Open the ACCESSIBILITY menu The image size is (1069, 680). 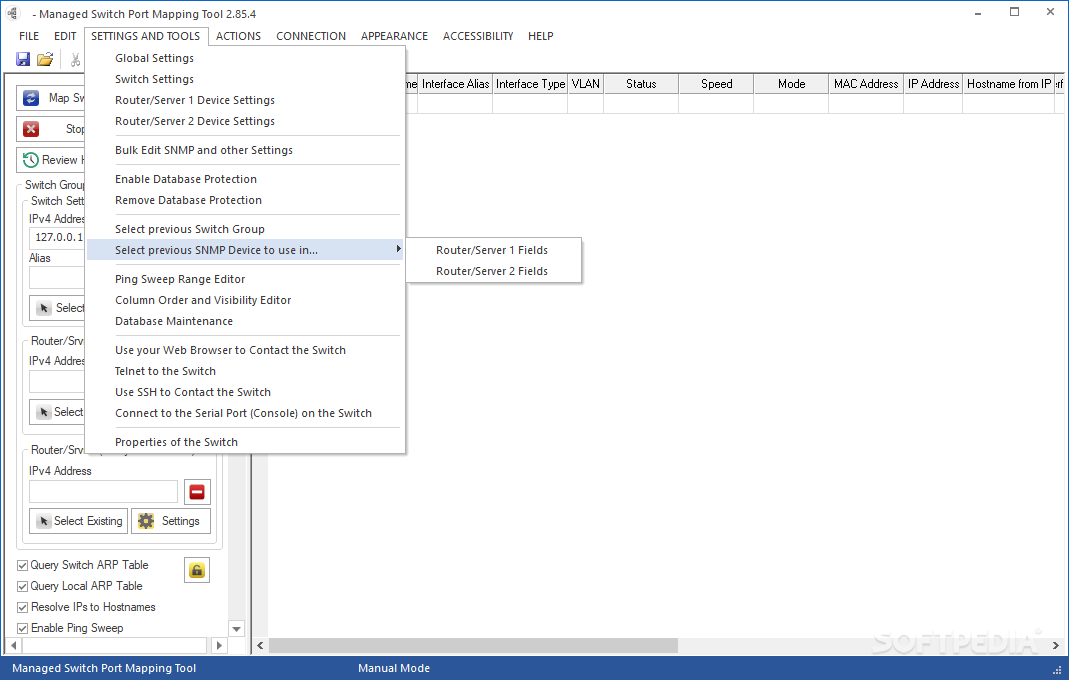coord(478,36)
